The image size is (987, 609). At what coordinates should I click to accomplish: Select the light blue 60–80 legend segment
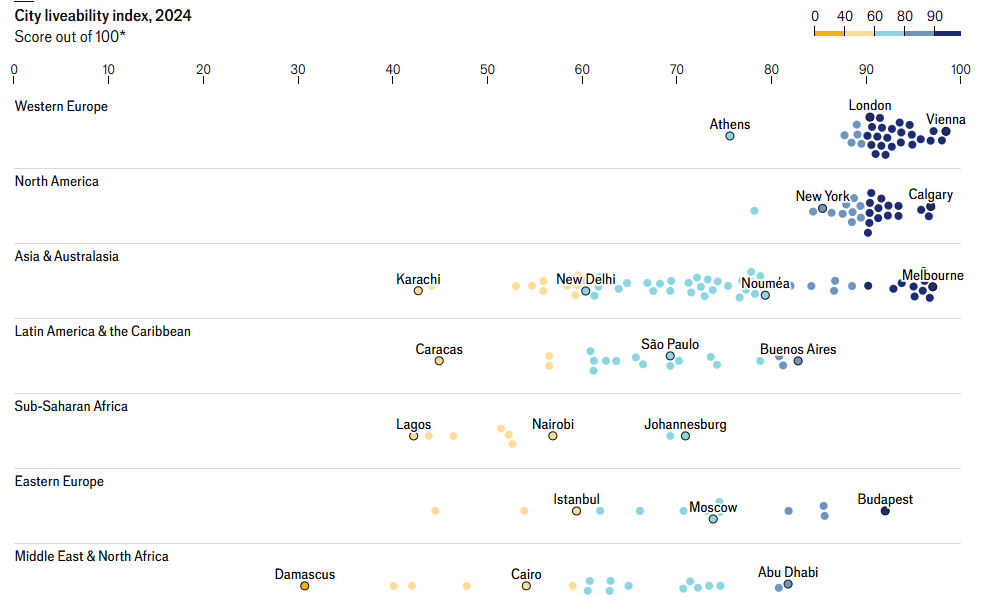(x=889, y=33)
